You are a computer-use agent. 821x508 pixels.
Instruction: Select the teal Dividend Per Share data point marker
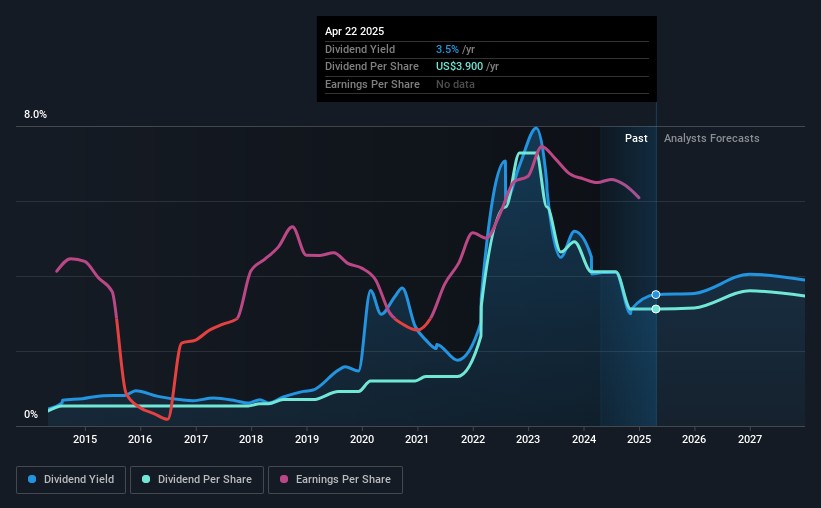(x=656, y=309)
